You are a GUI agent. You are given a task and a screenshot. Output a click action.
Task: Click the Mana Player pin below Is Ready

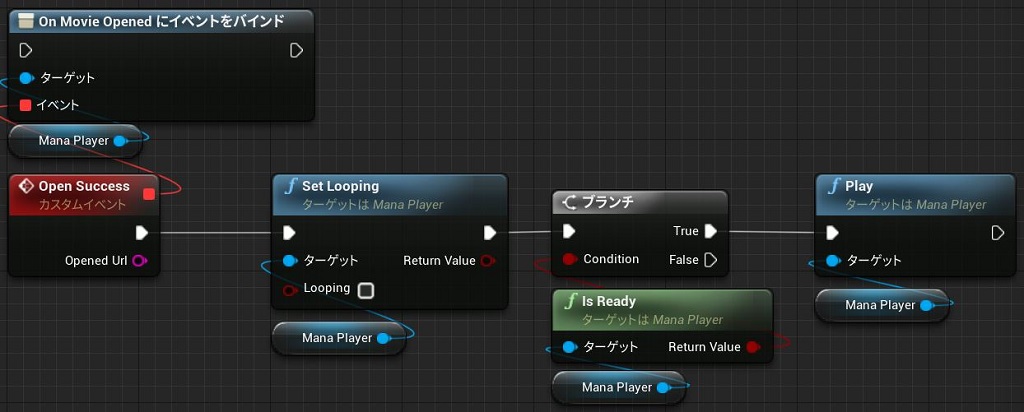(664, 388)
